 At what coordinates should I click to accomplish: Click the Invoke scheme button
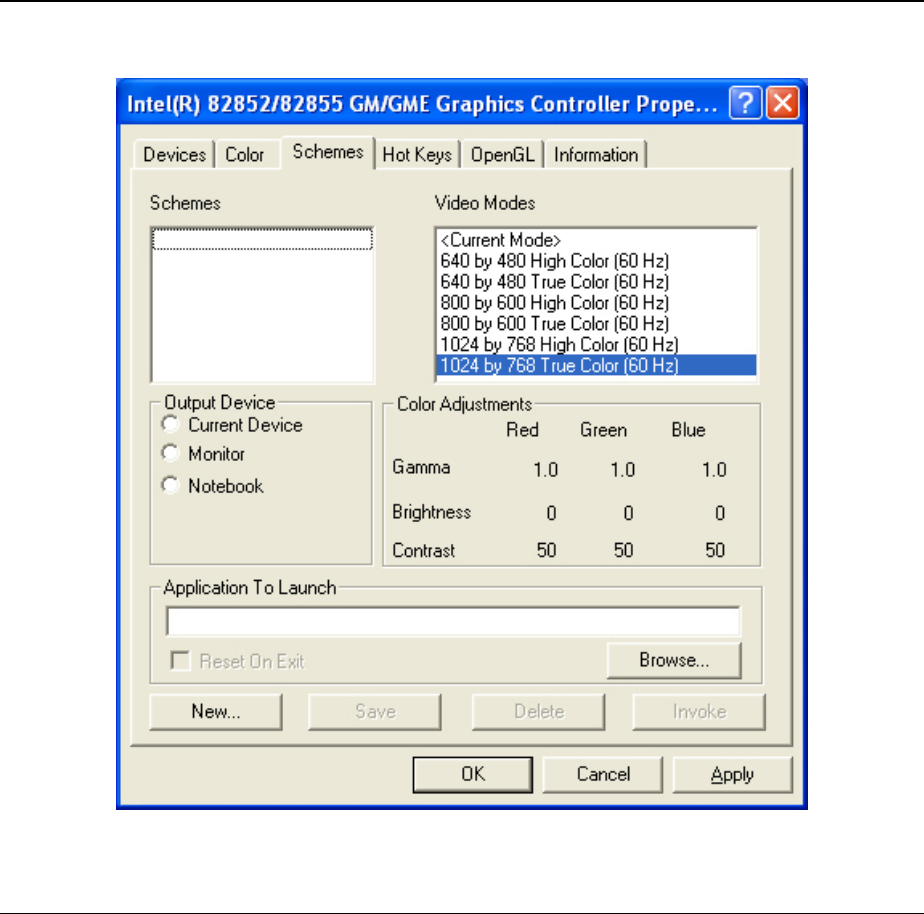[x=699, y=712]
